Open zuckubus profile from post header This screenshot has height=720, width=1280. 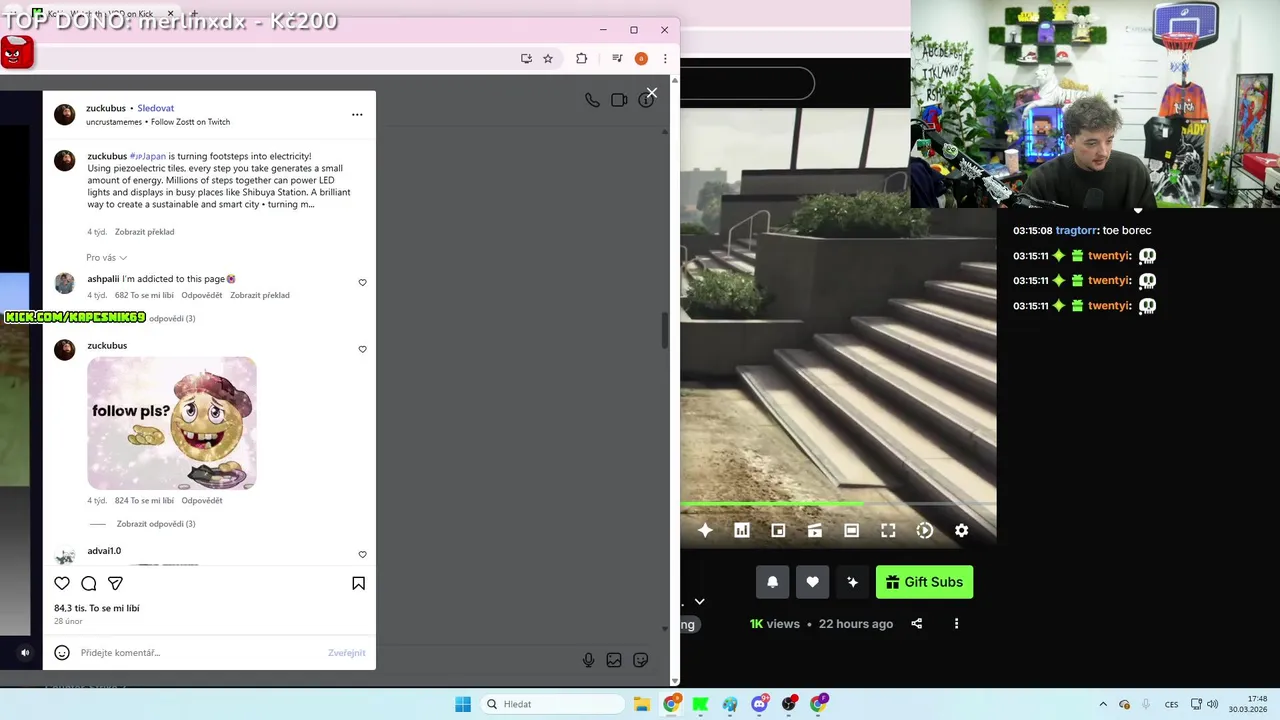tap(106, 108)
